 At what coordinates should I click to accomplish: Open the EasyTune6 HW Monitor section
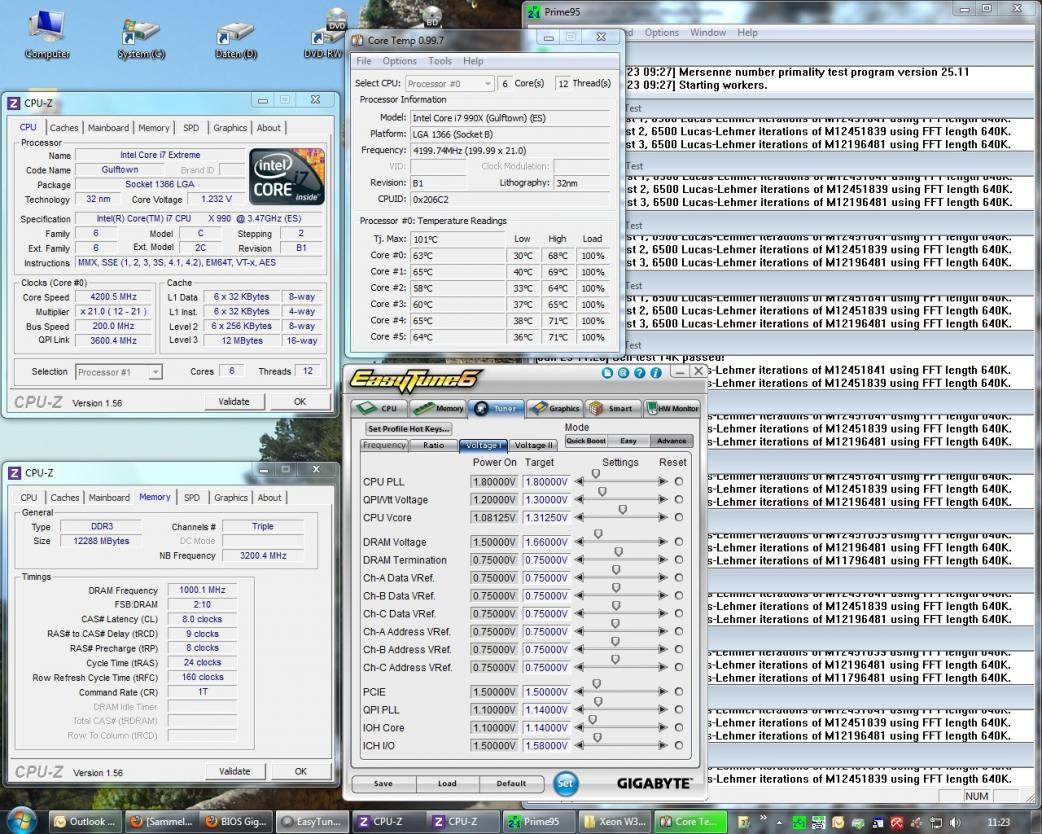pyautogui.click(x=673, y=408)
